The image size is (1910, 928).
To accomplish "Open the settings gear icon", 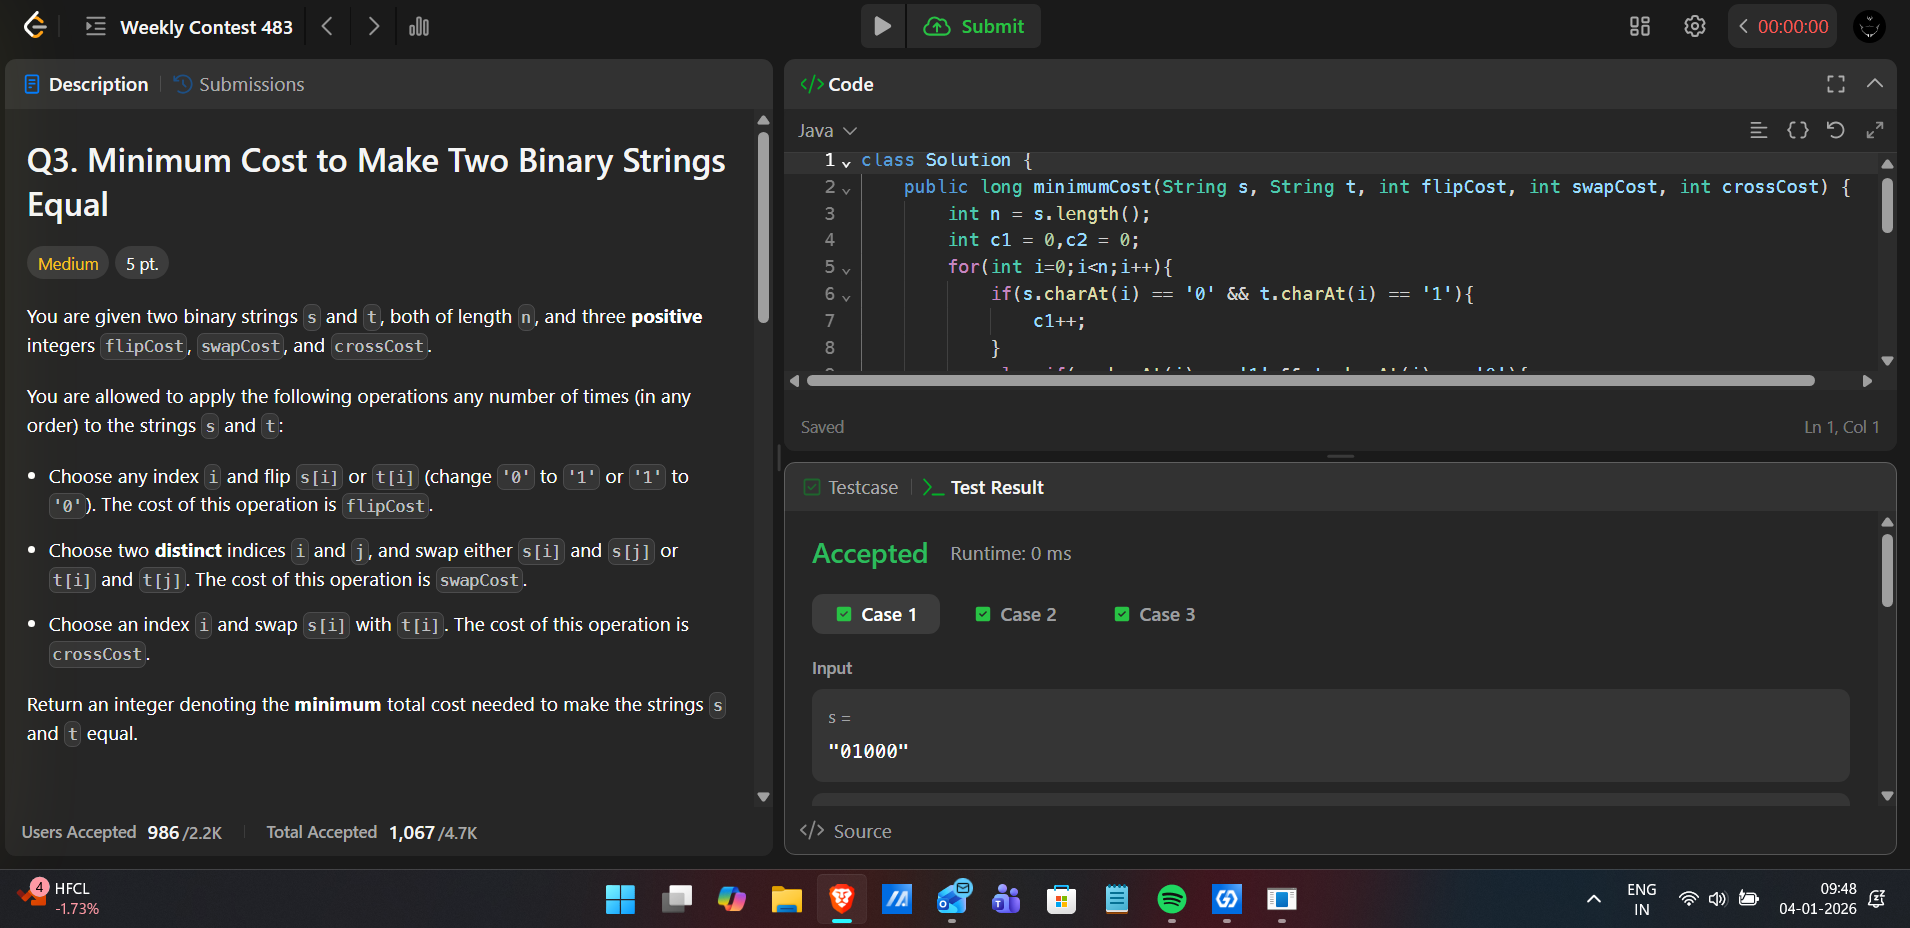I will point(1694,26).
